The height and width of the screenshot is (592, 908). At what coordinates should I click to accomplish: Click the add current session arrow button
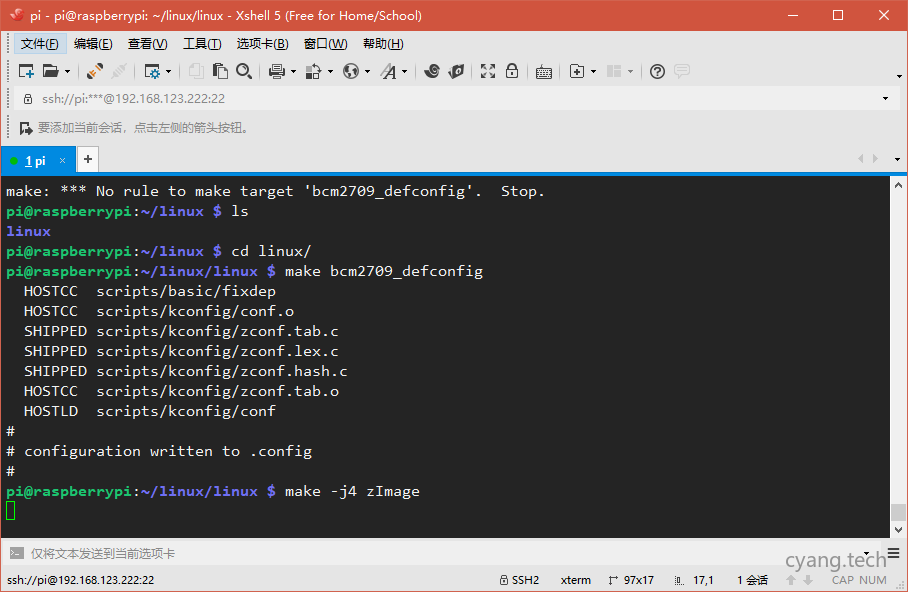click(25, 128)
